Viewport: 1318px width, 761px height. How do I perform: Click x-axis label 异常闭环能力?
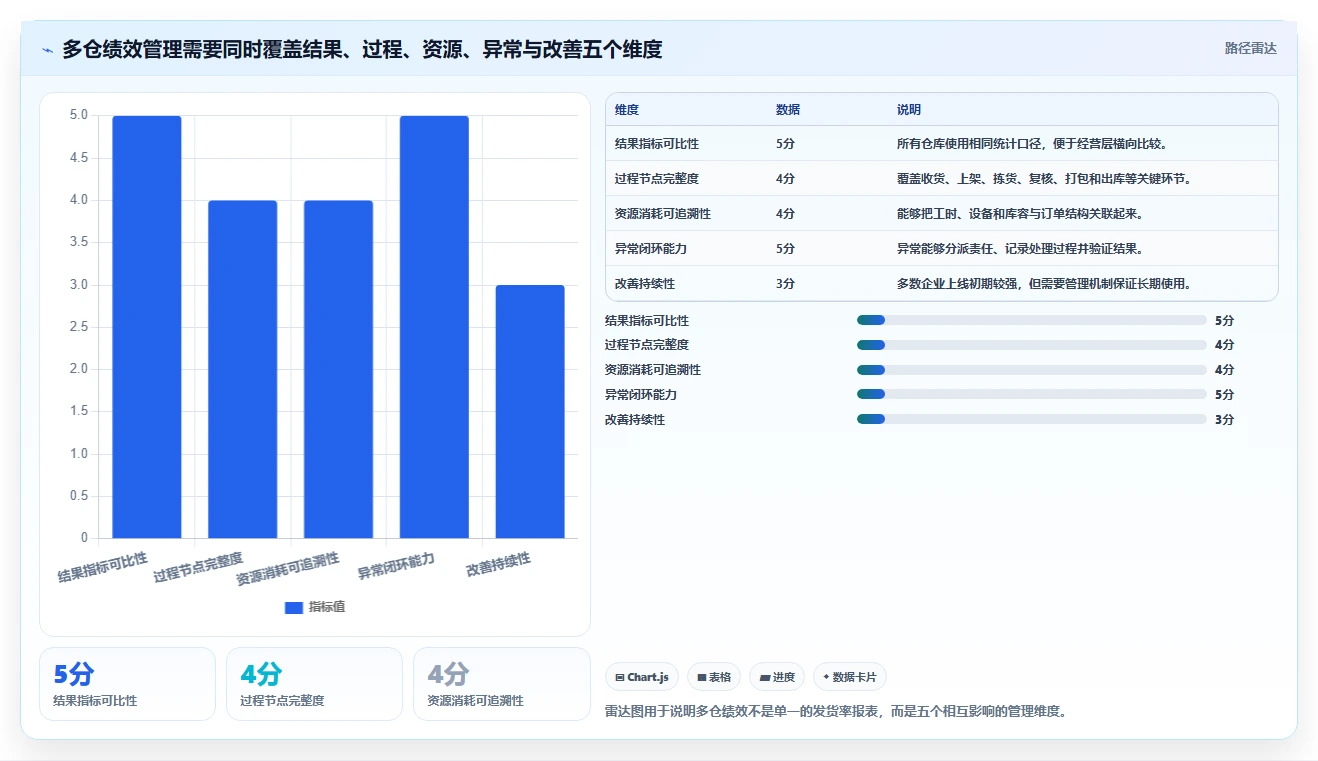396,566
